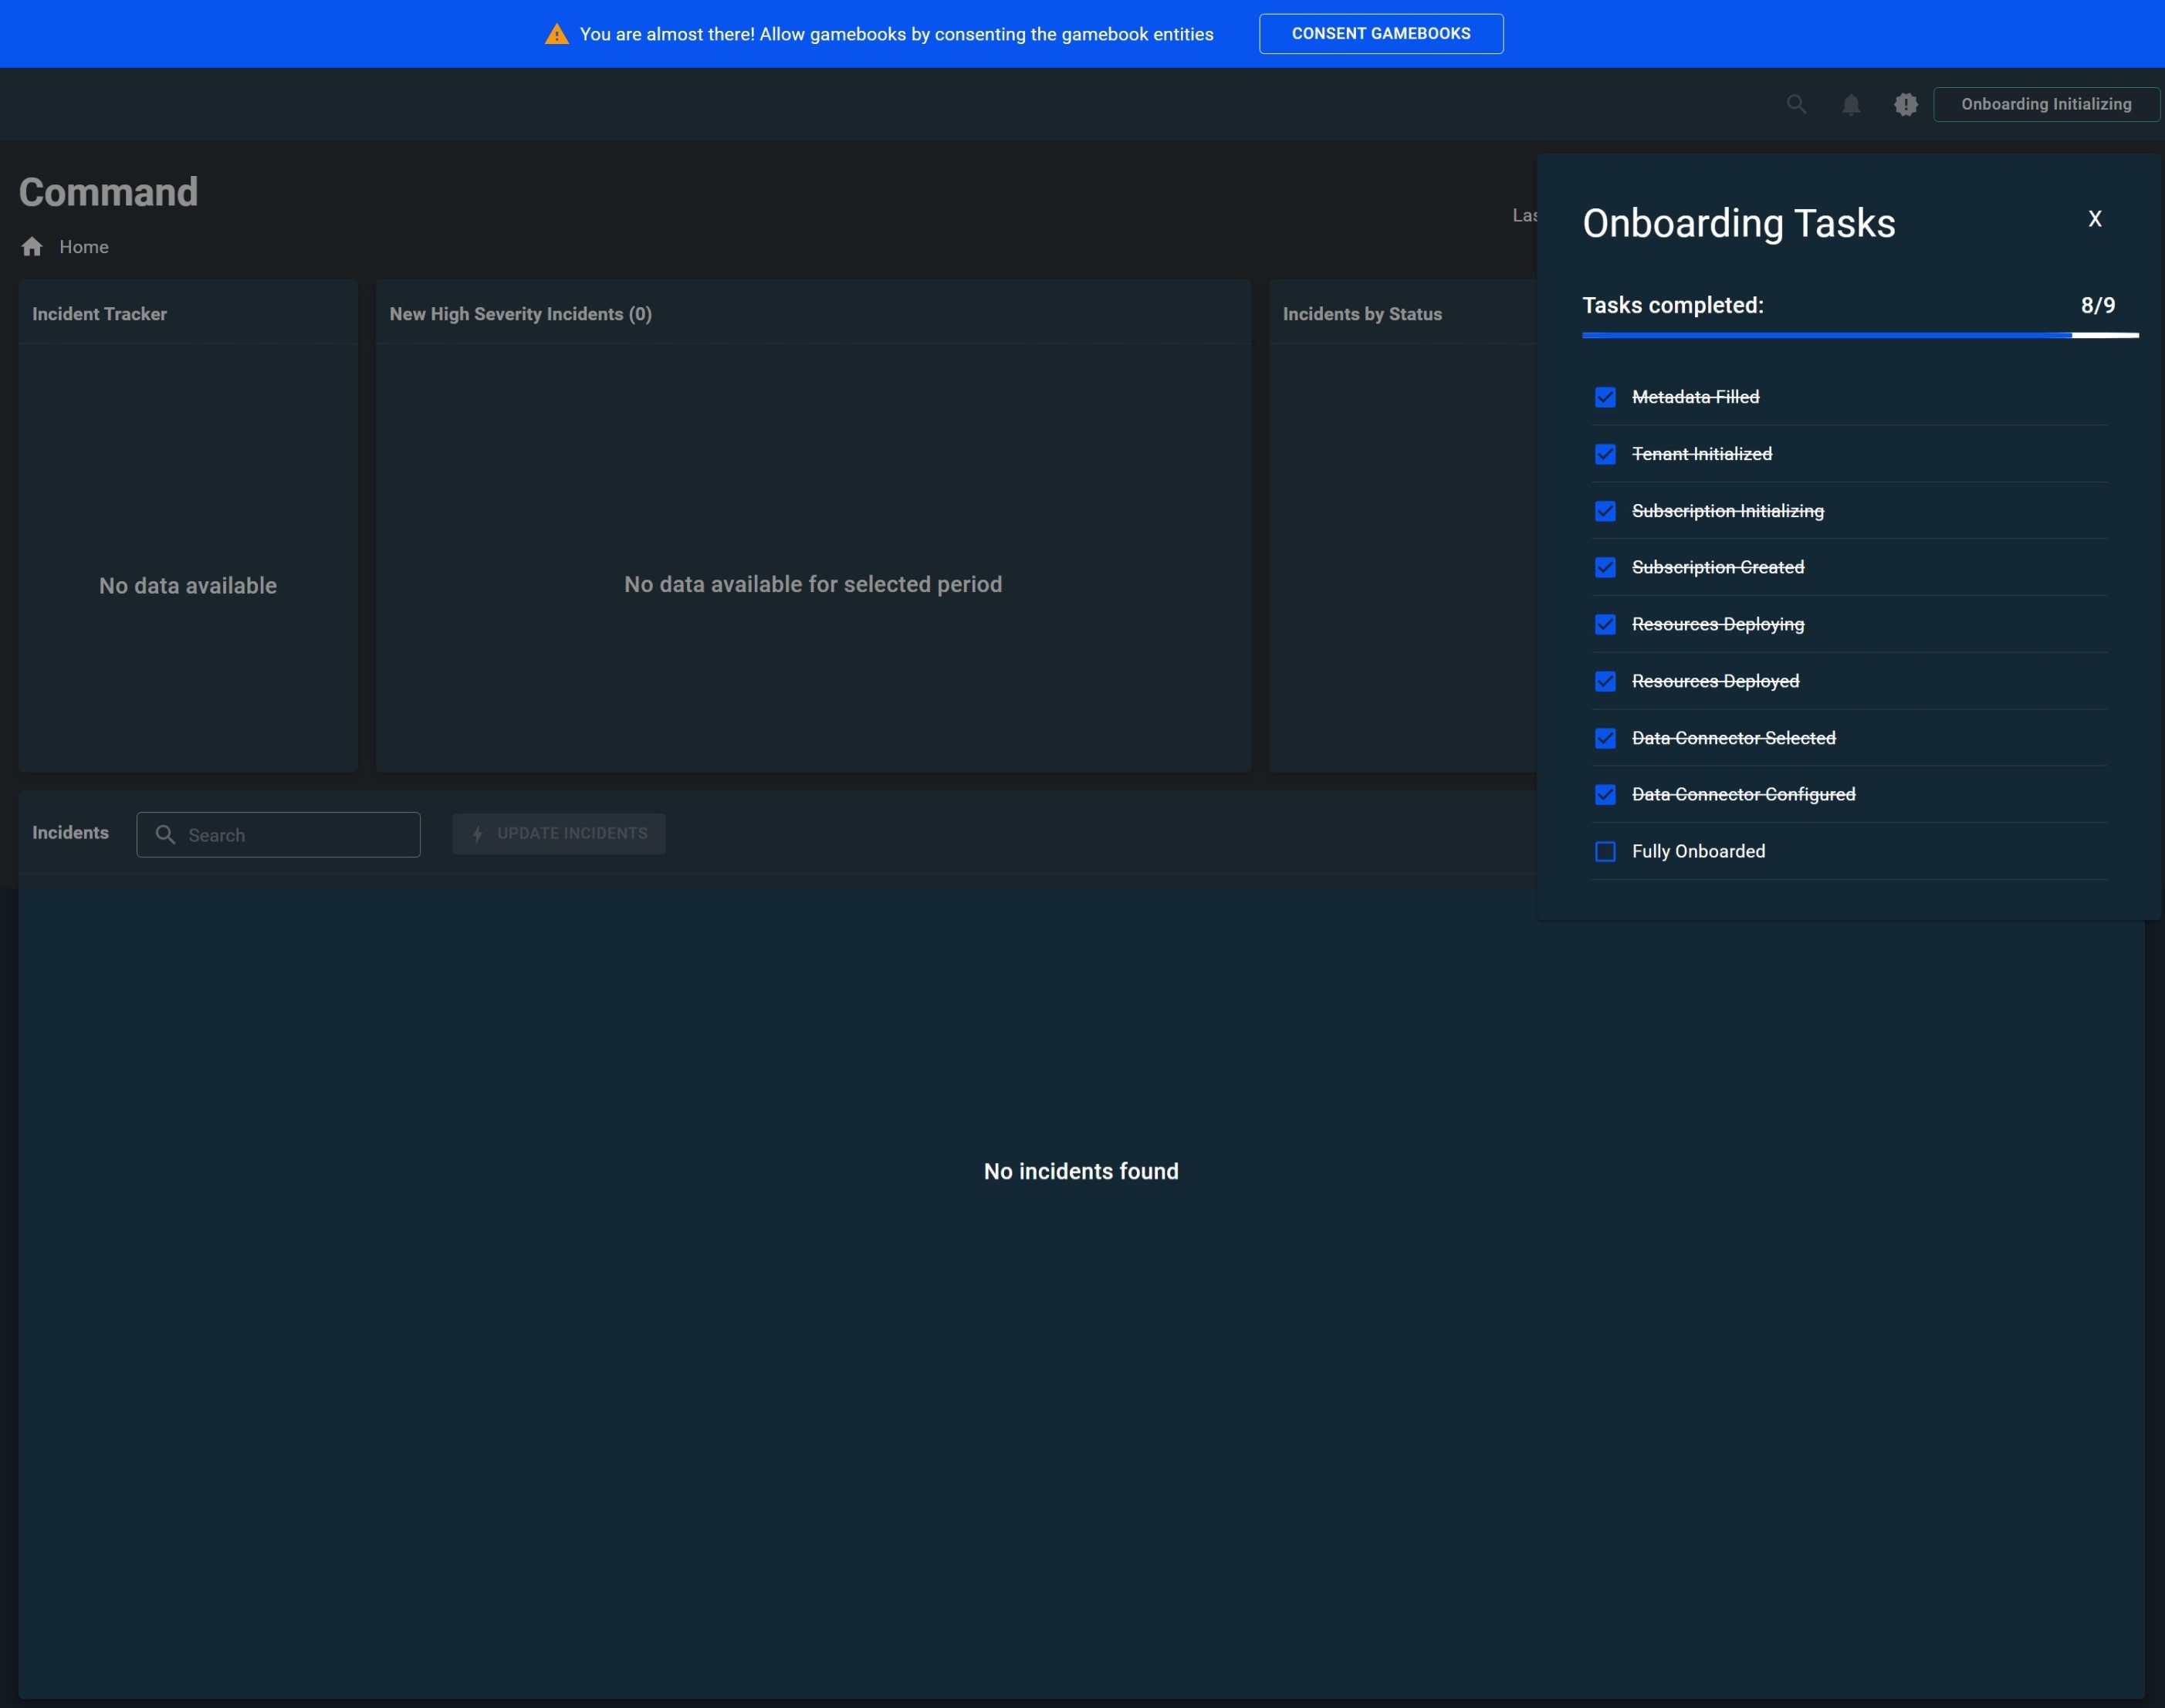Click the search magnifier icon in top bar
This screenshot has width=2165, height=1708.
[1796, 104]
